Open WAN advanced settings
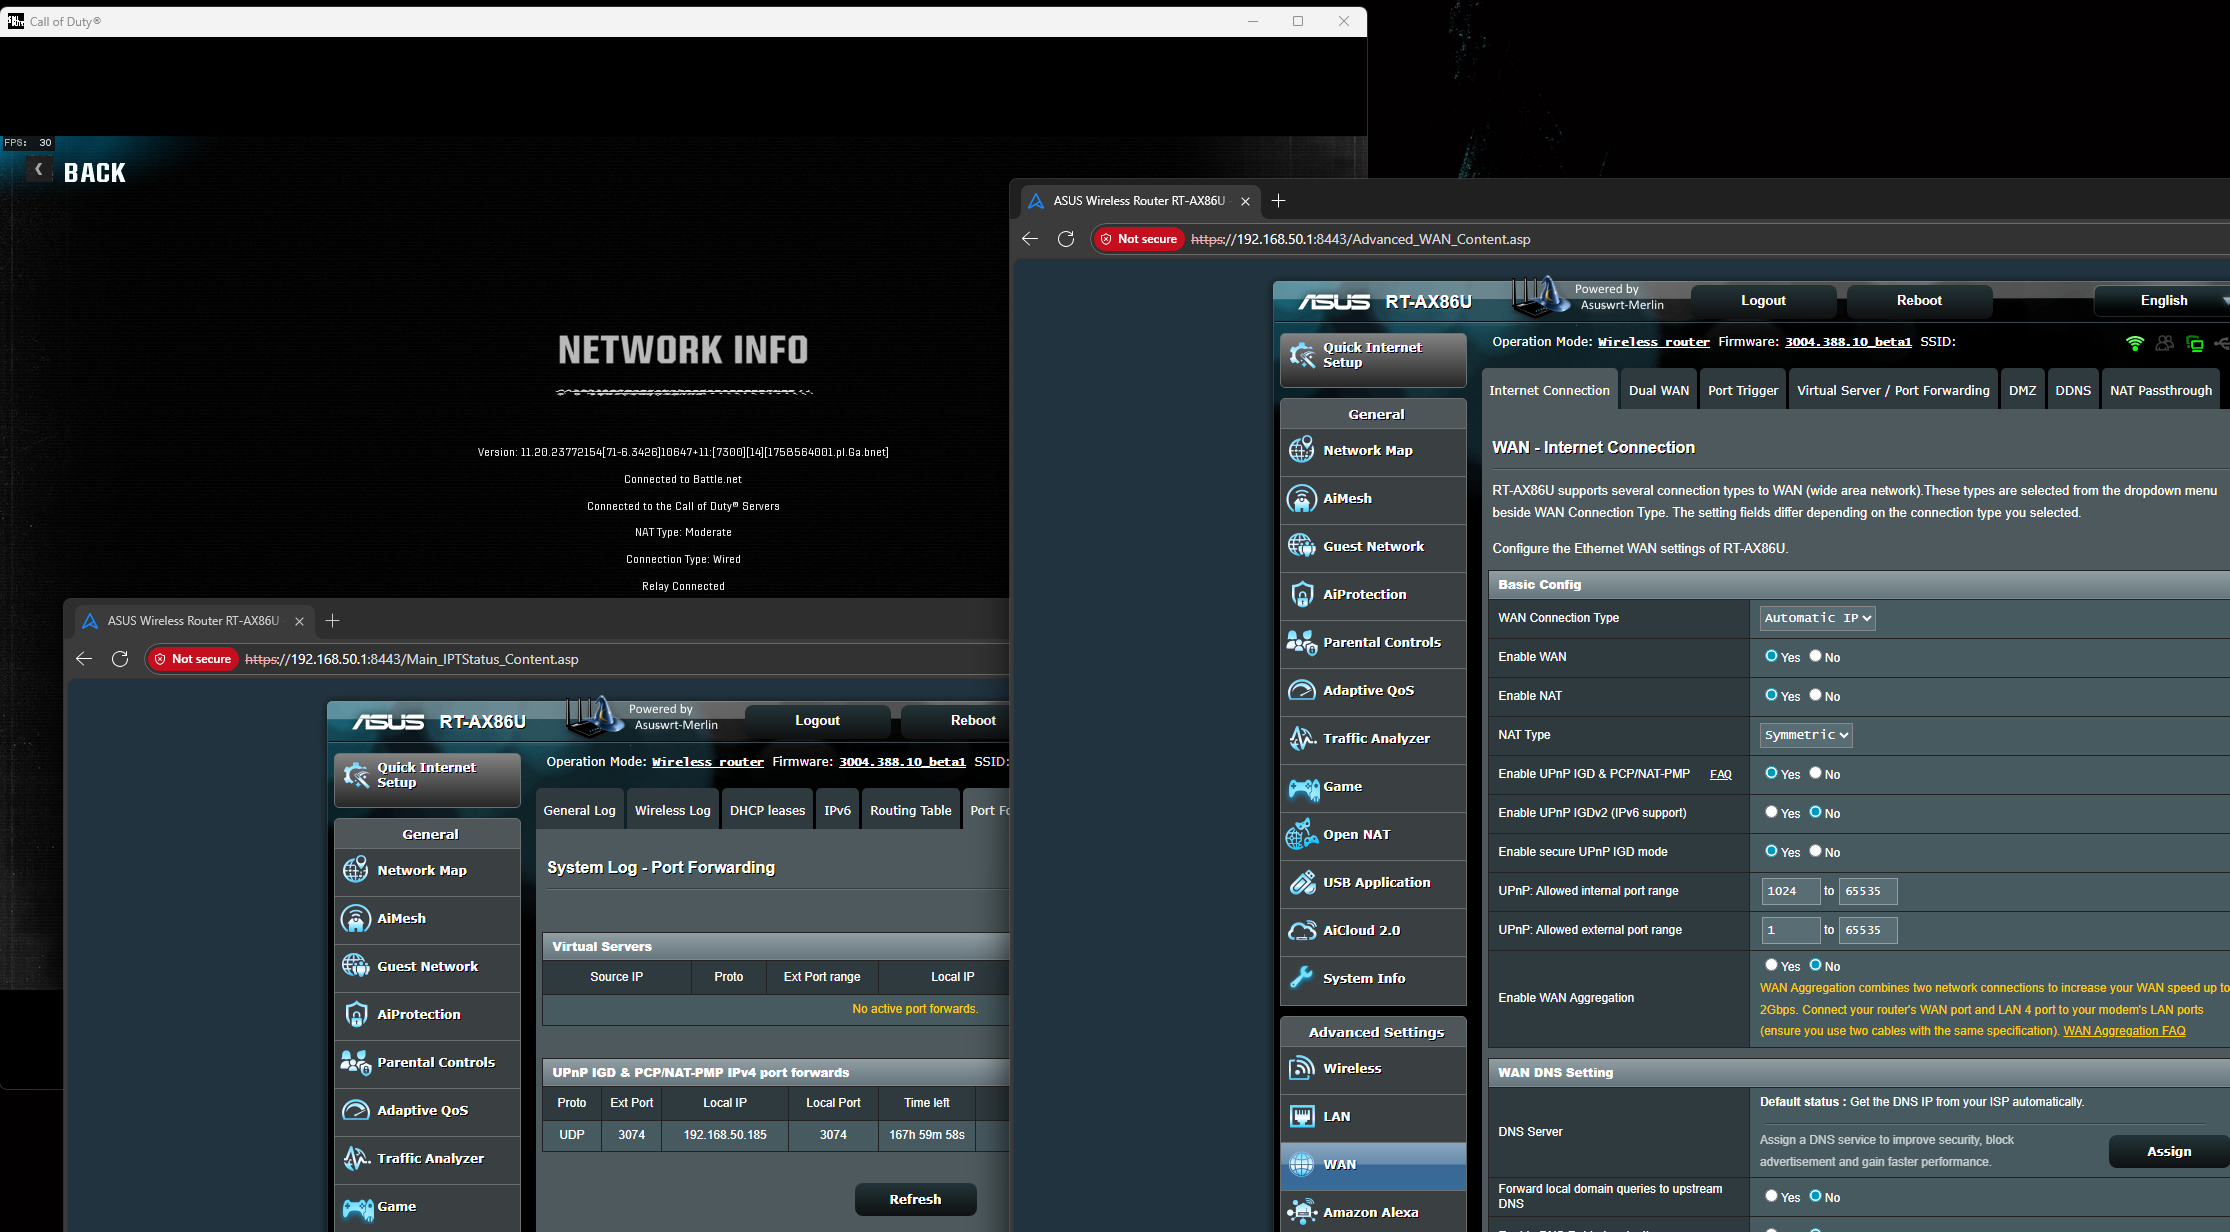Viewport: 2230px width, 1232px height. [1373, 1164]
